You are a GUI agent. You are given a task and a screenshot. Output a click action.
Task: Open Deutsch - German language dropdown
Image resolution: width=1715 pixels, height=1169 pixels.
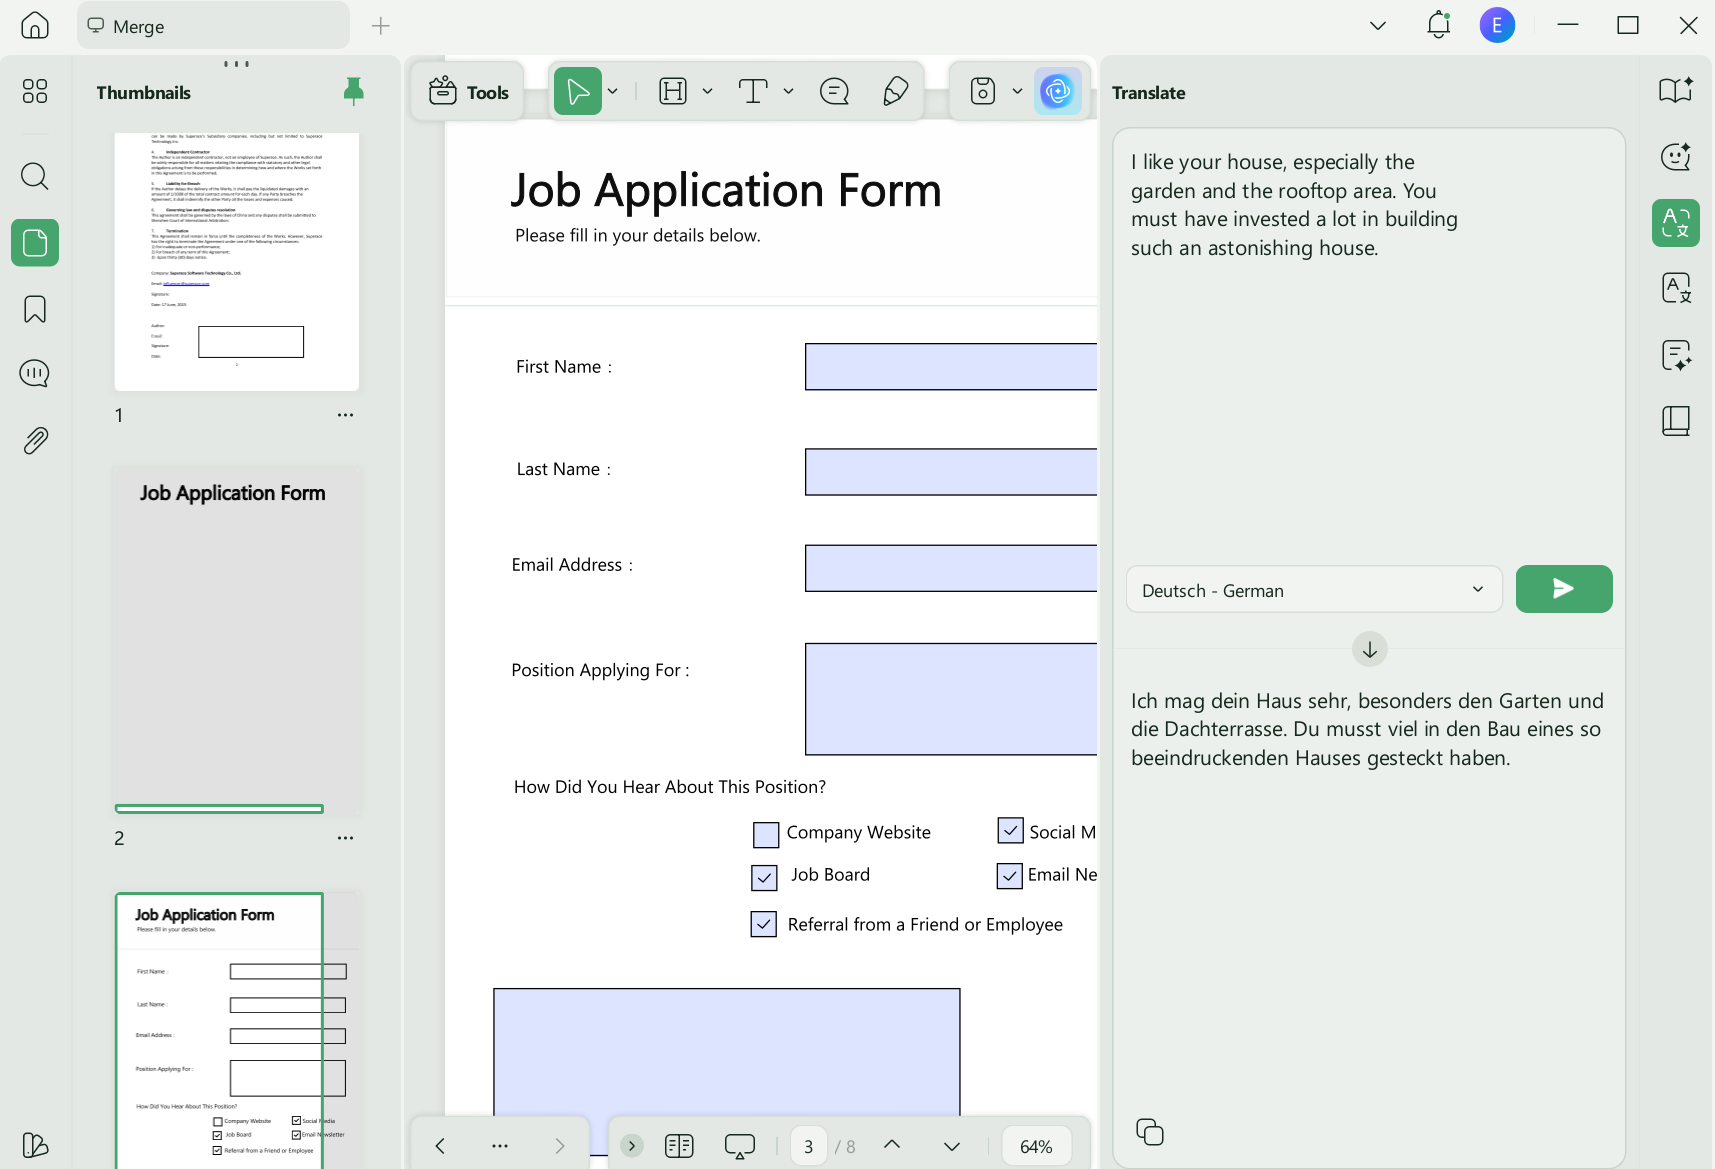[x=1314, y=590]
